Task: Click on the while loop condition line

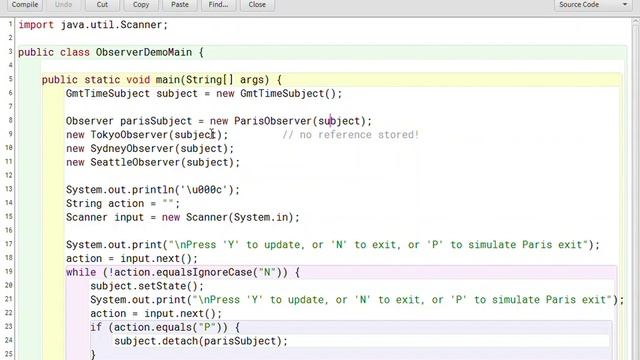Action: point(183,272)
